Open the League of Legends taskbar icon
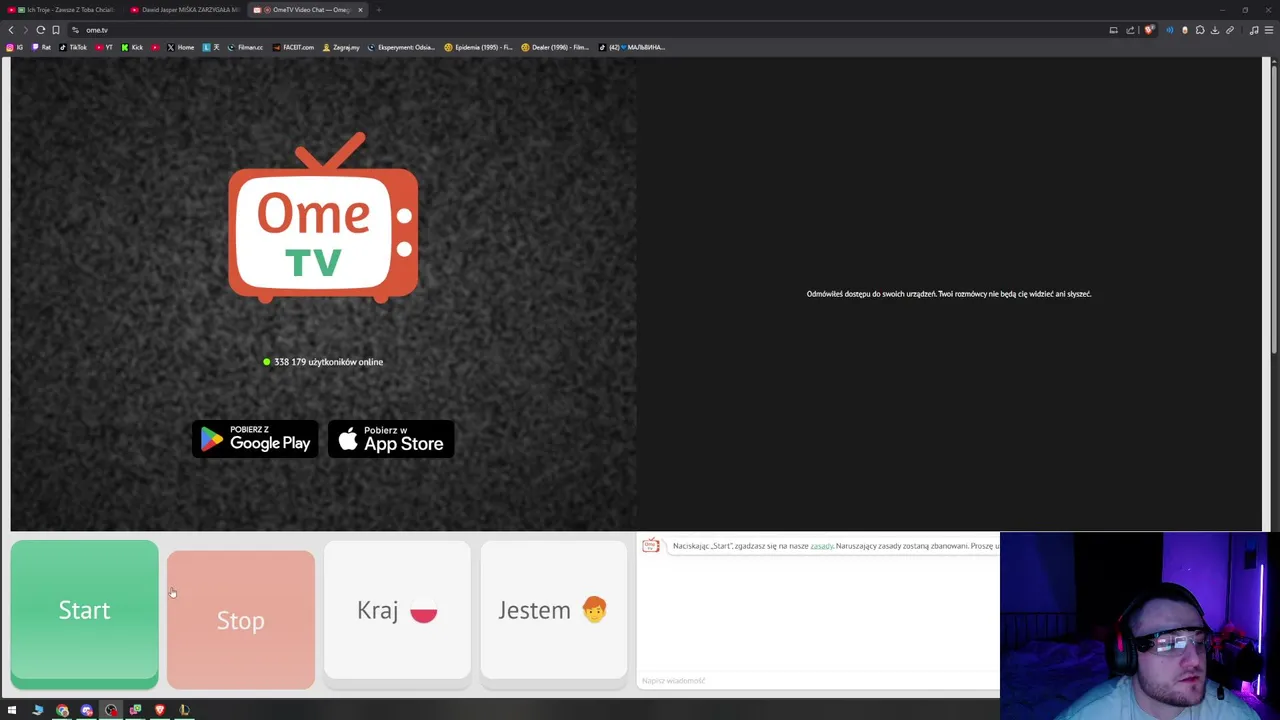The image size is (1280, 720). coord(184,710)
